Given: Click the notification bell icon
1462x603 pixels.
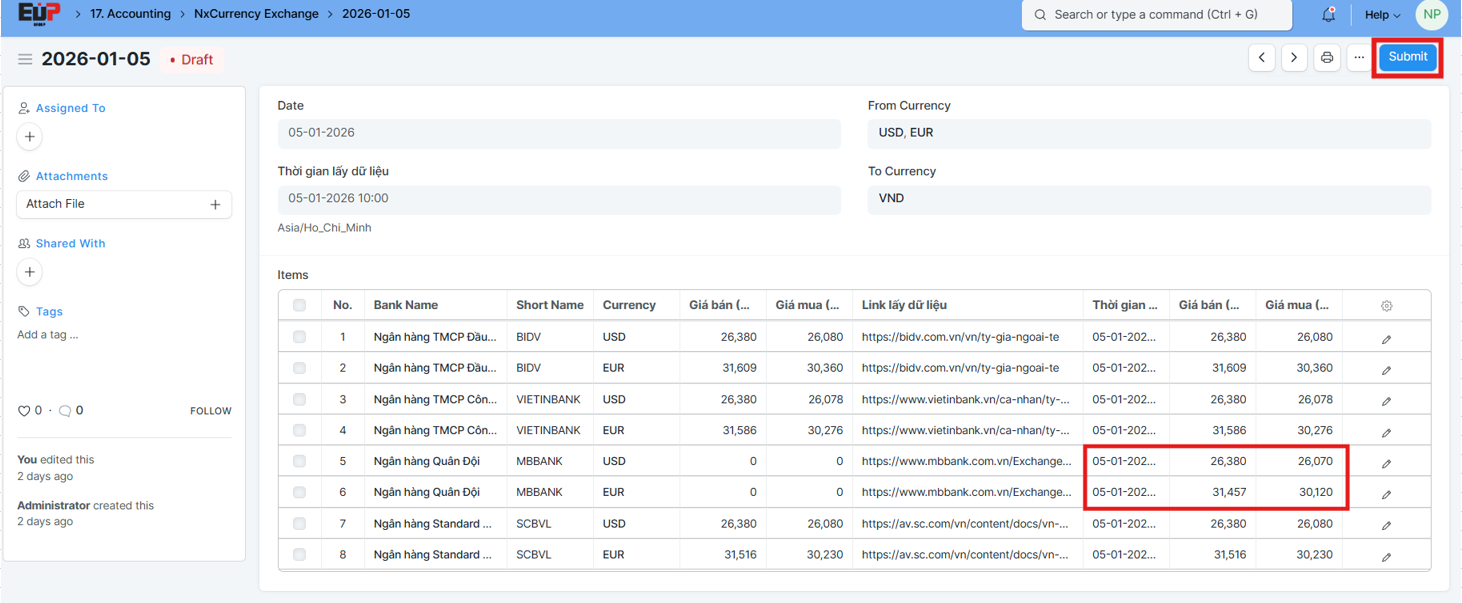Looking at the screenshot, I should (1328, 15).
